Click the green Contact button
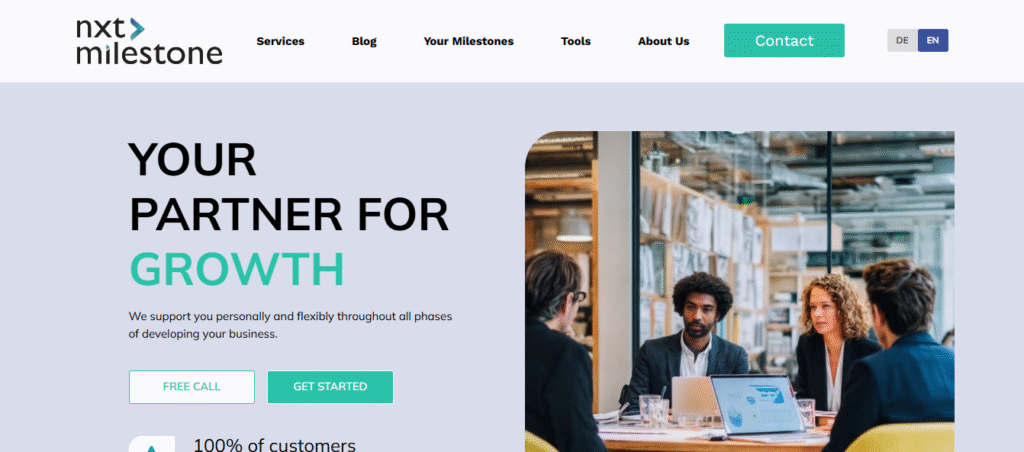 point(784,40)
